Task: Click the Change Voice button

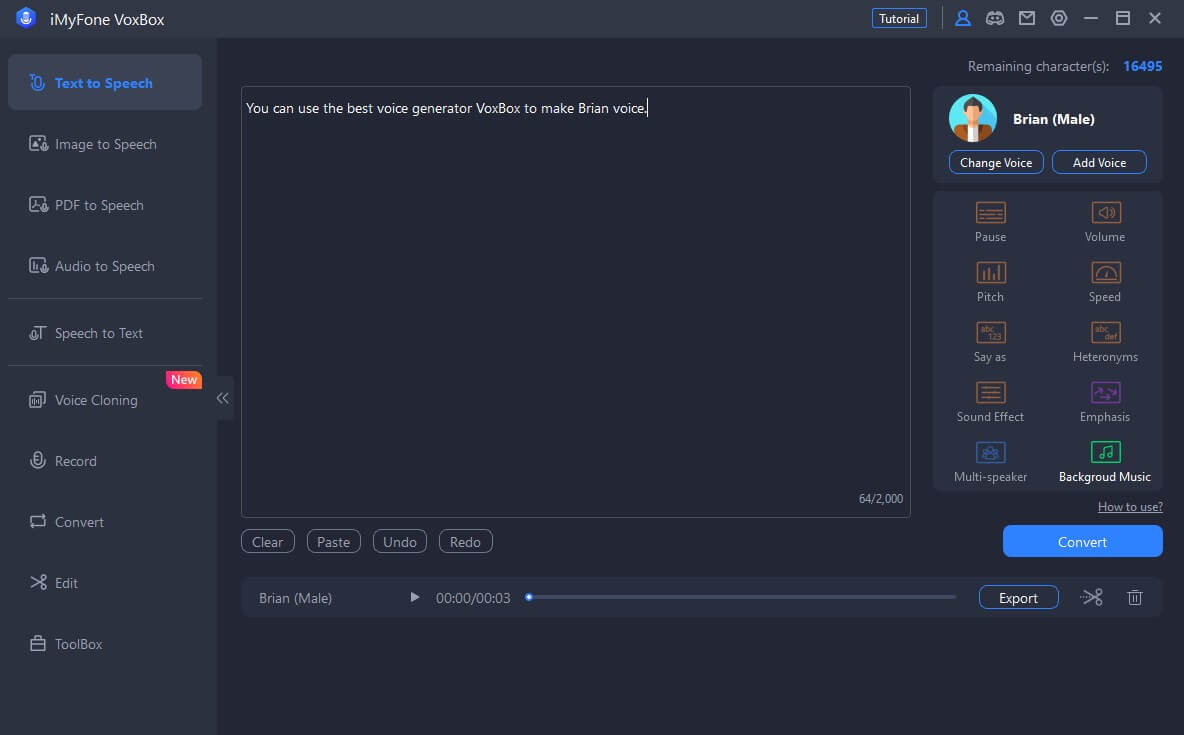Action: point(996,162)
